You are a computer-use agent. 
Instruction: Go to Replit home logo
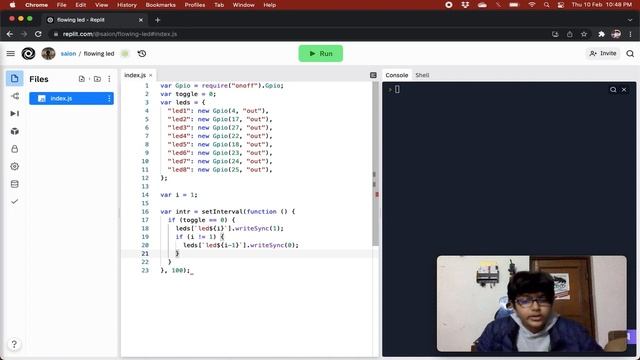click(28, 53)
